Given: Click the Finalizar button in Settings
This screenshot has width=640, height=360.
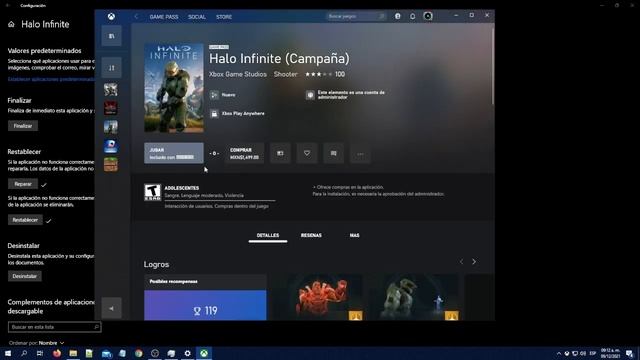Looking at the screenshot, I should pyautogui.click(x=23, y=126).
